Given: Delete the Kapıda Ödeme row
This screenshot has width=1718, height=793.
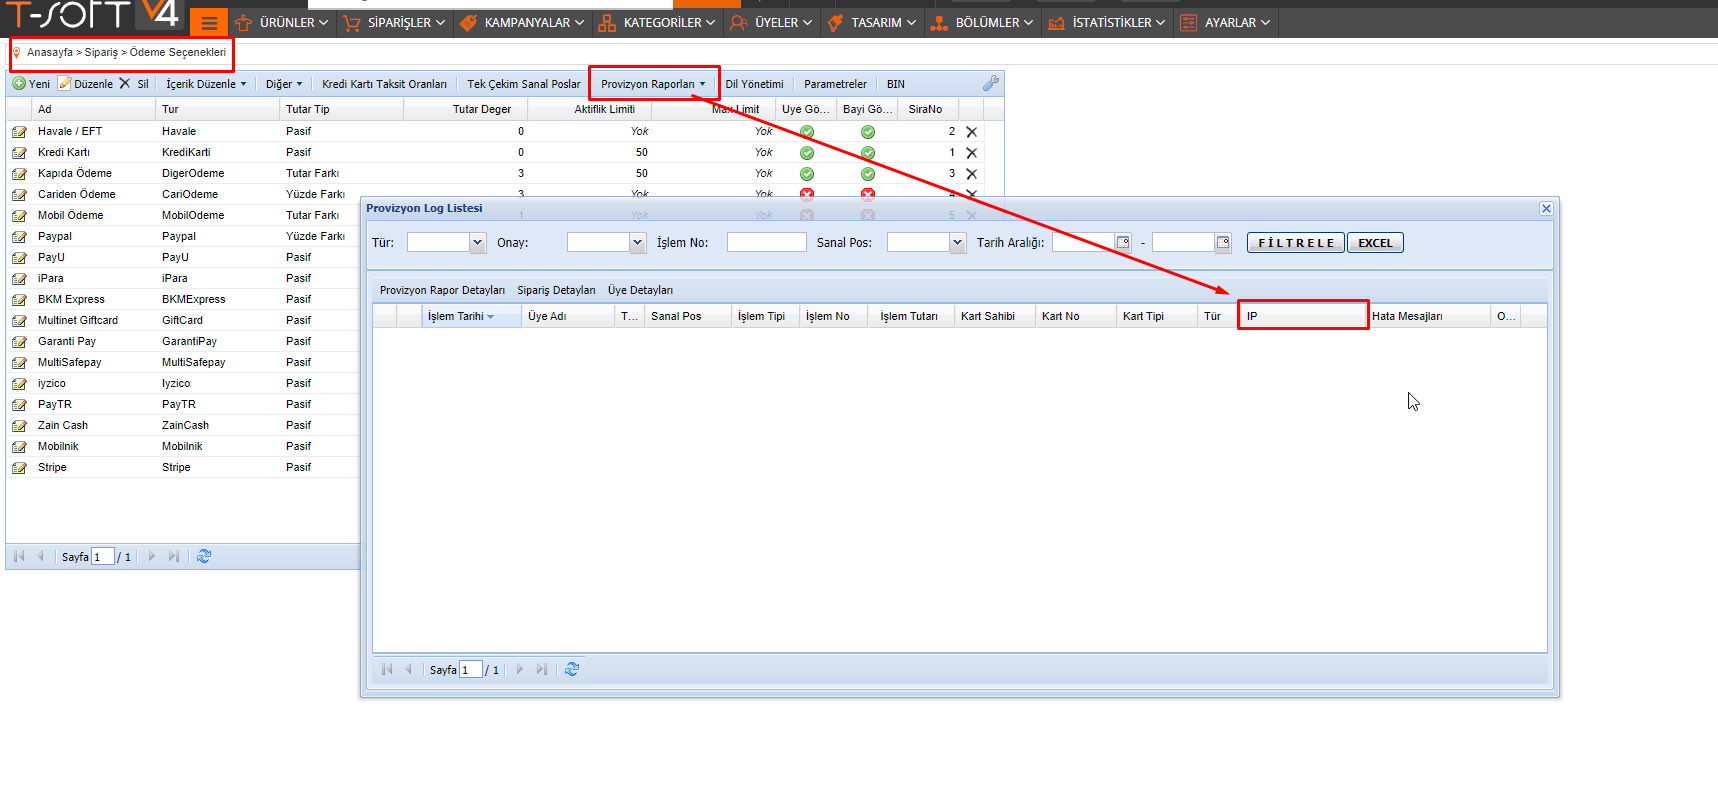Looking at the screenshot, I should [x=971, y=174].
